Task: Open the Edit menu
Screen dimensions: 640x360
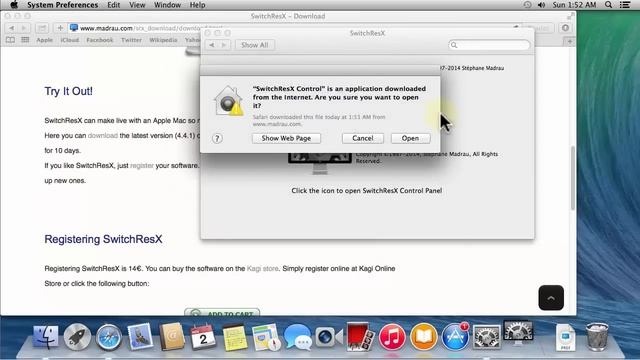Action: pos(113,5)
